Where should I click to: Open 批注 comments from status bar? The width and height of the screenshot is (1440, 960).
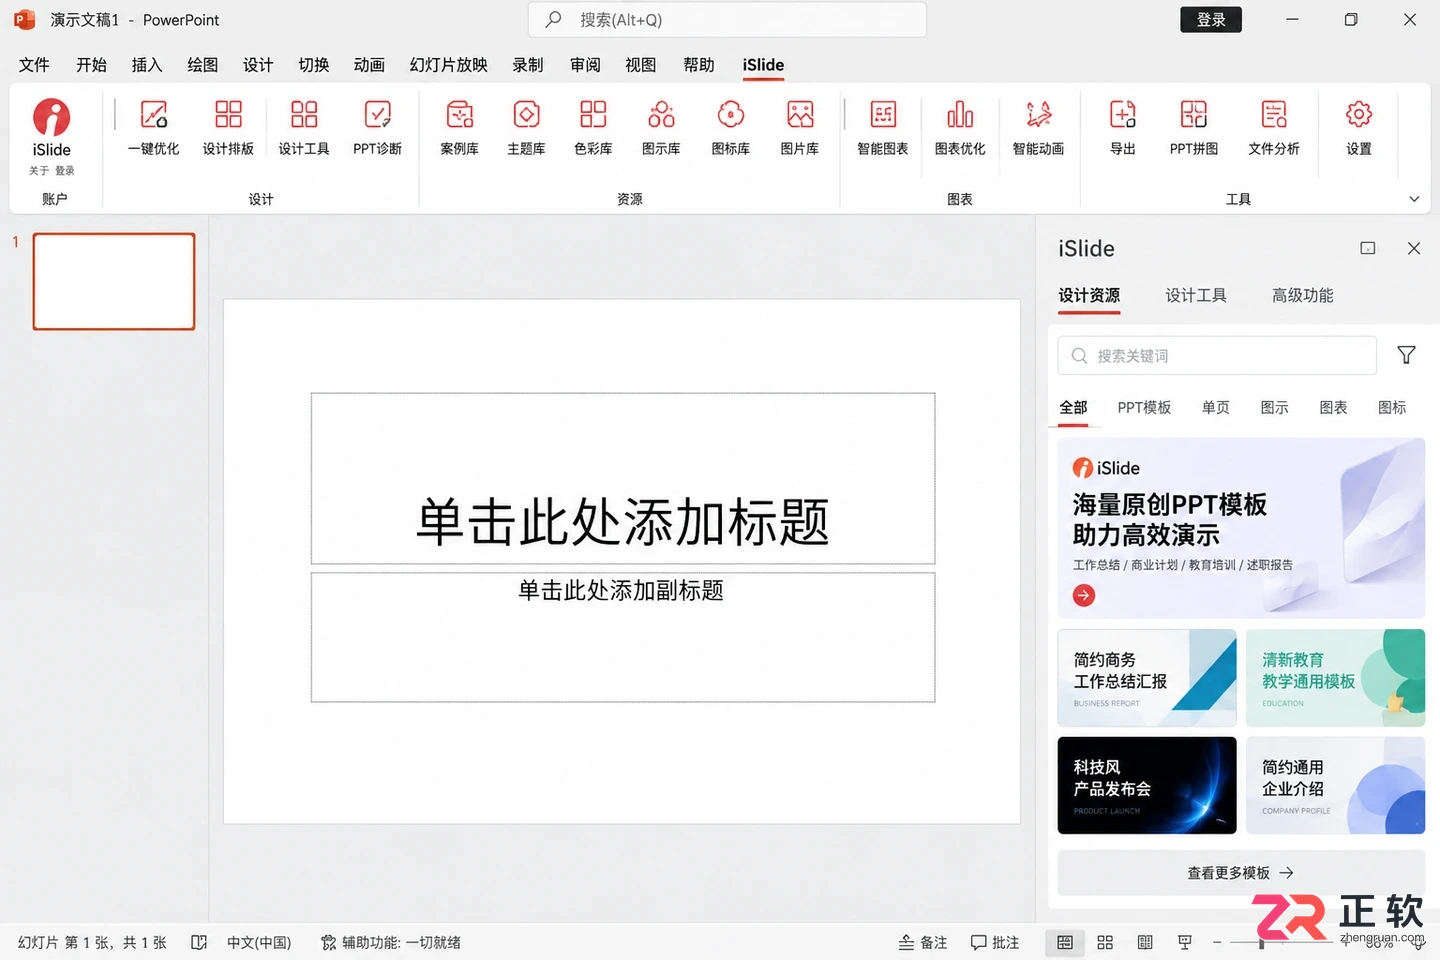995,942
